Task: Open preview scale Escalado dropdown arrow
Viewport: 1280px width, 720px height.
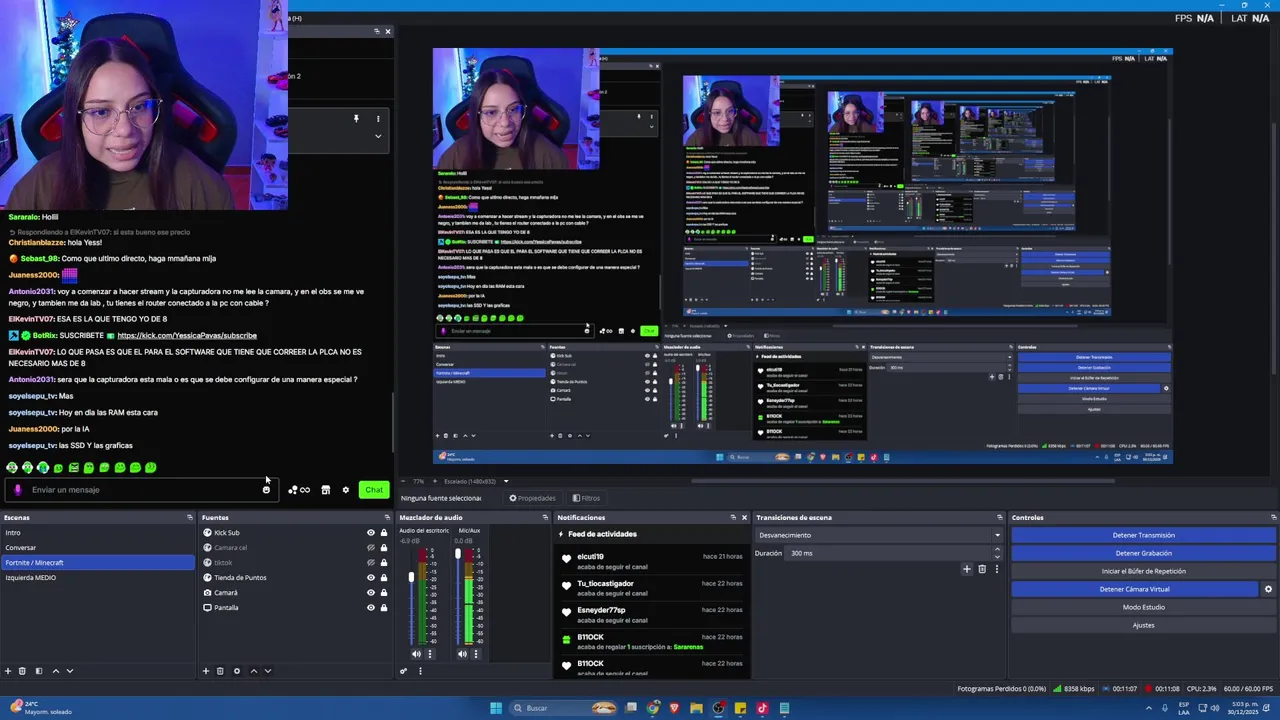Action: [506, 481]
